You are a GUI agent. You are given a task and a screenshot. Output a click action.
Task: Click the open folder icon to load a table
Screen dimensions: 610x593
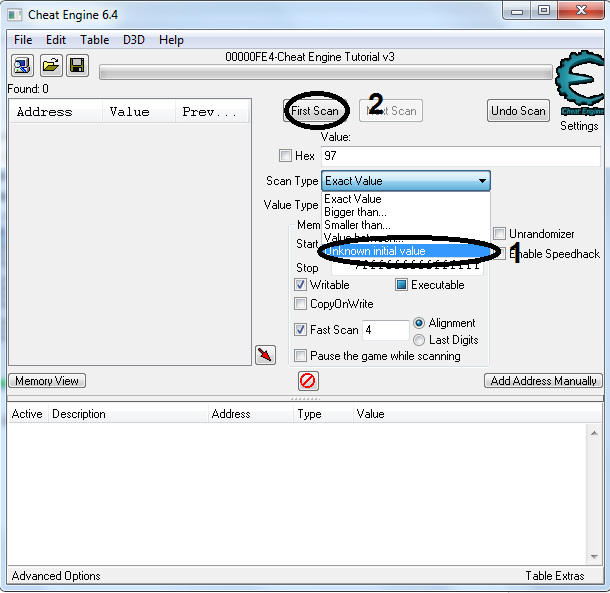(51, 65)
